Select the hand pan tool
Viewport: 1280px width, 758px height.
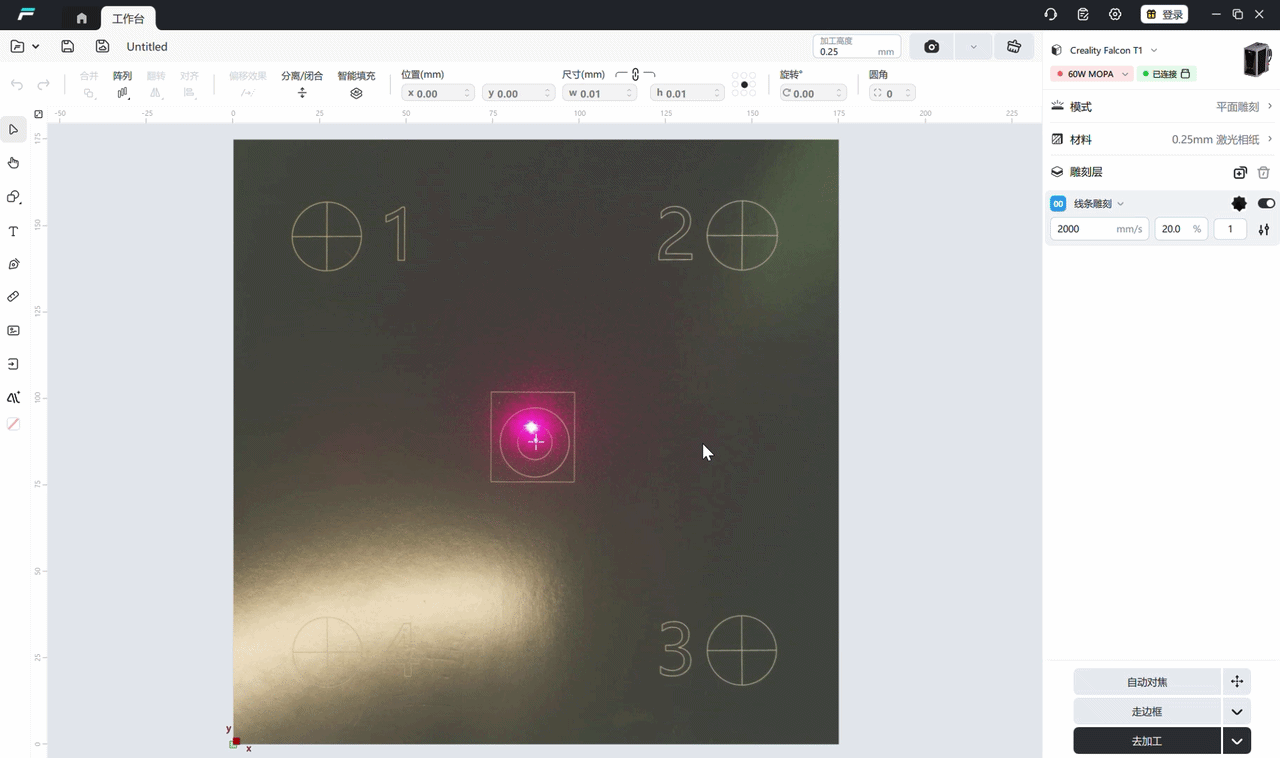point(14,163)
